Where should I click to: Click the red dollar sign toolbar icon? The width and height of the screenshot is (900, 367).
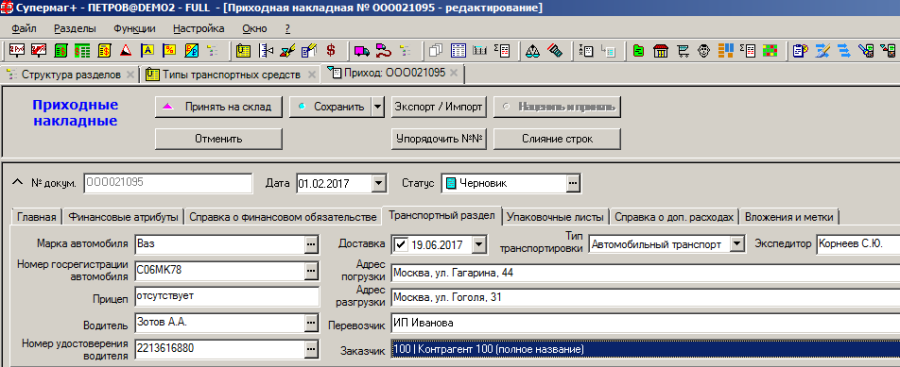[x=331, y=51]
